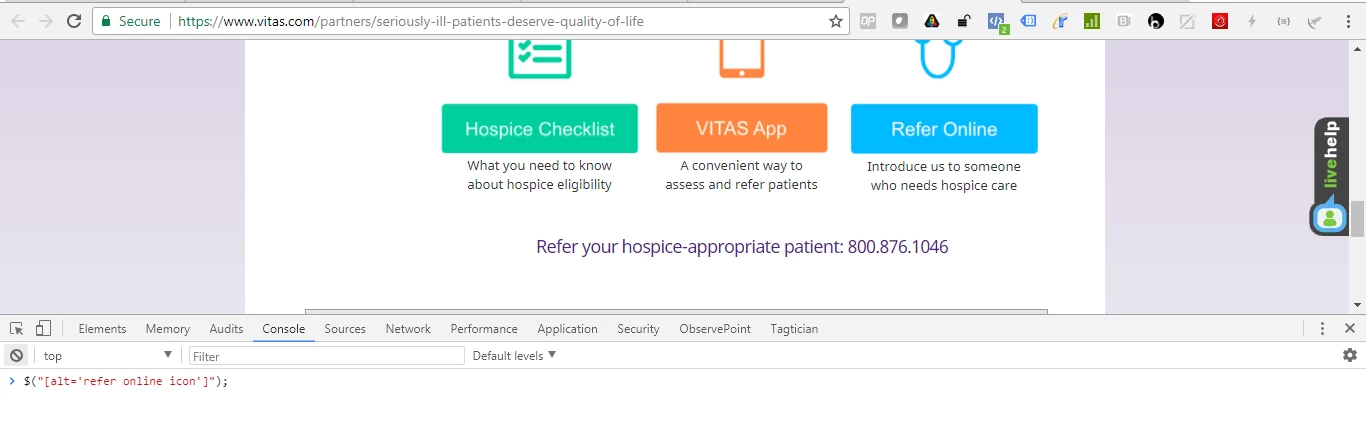
Task: Click the blue R with orange swoosh extension
Action: coord(1060,20)
